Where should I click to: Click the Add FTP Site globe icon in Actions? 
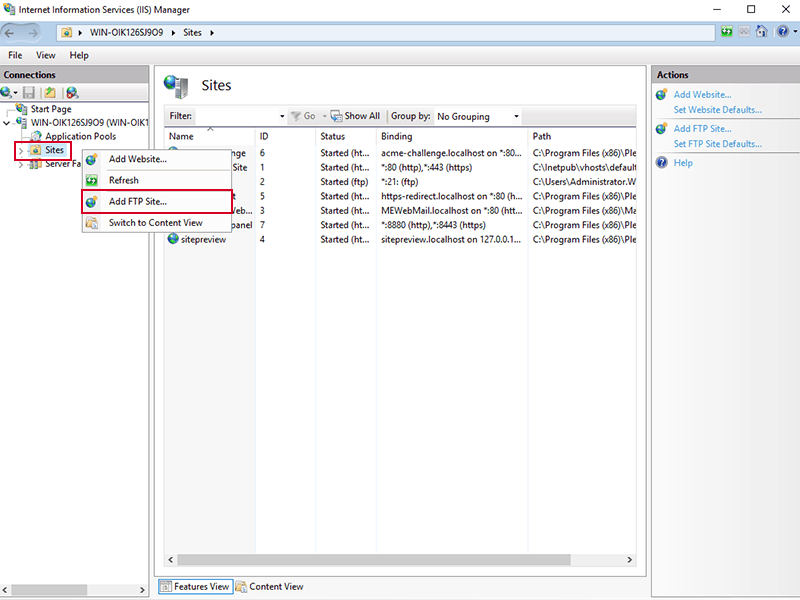click(x=662, y=129)
